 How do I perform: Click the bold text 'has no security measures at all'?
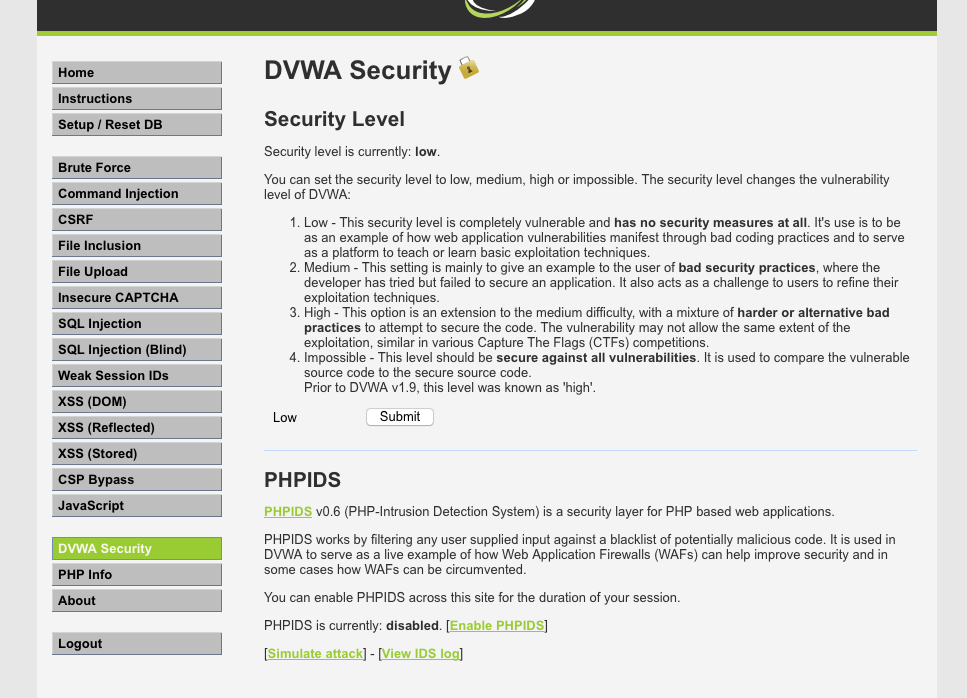pos(710,223)
